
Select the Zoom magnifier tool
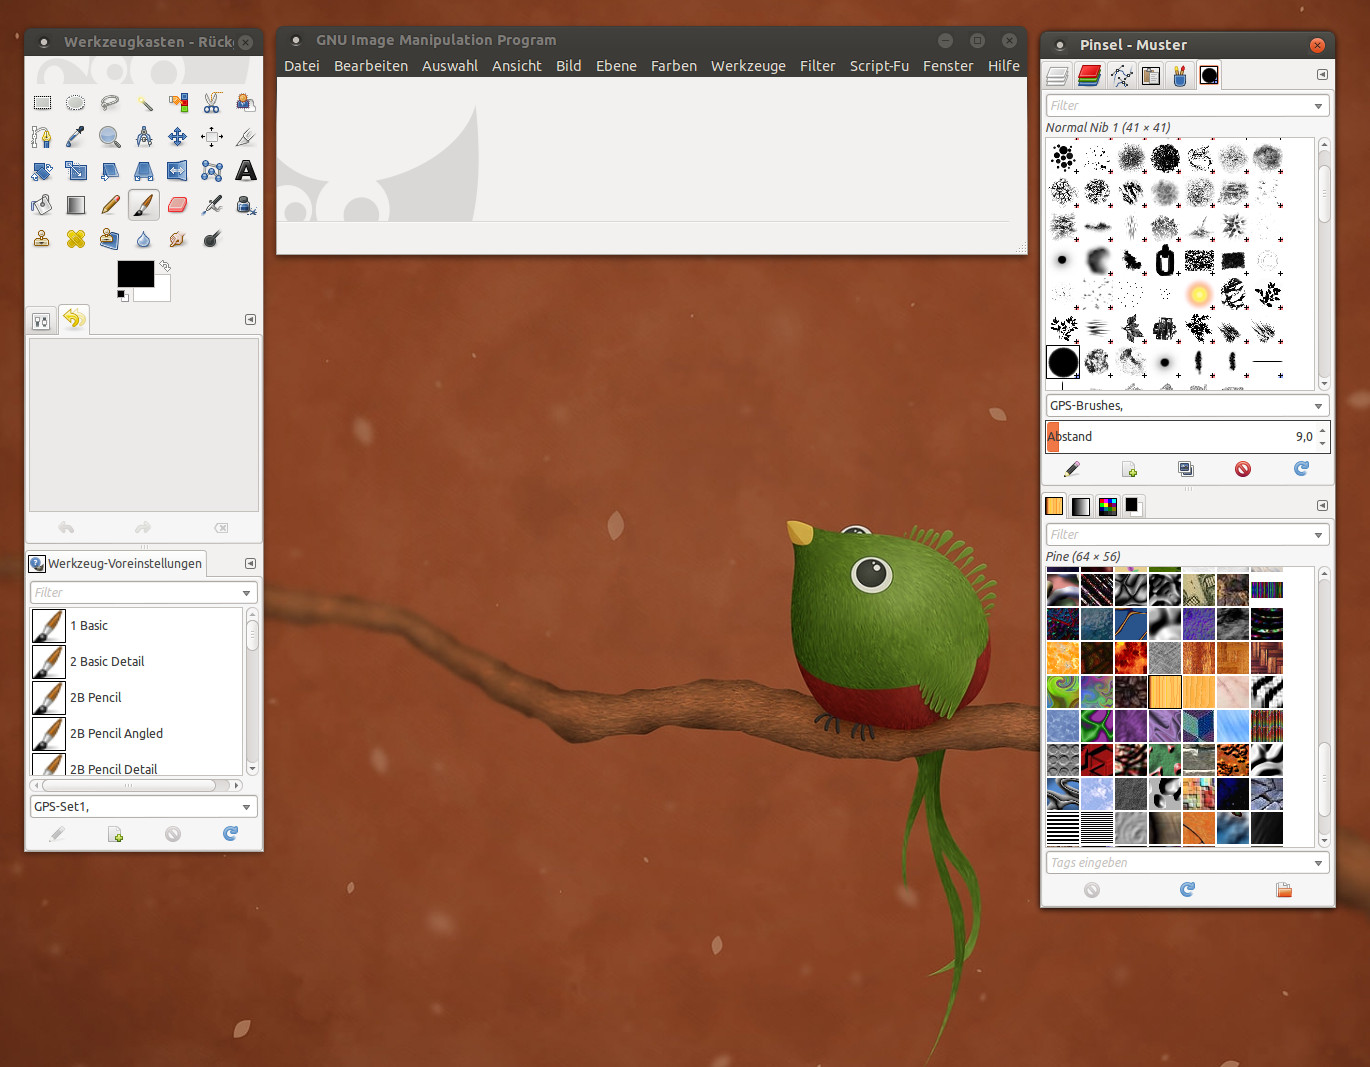[x=110, y=137]
